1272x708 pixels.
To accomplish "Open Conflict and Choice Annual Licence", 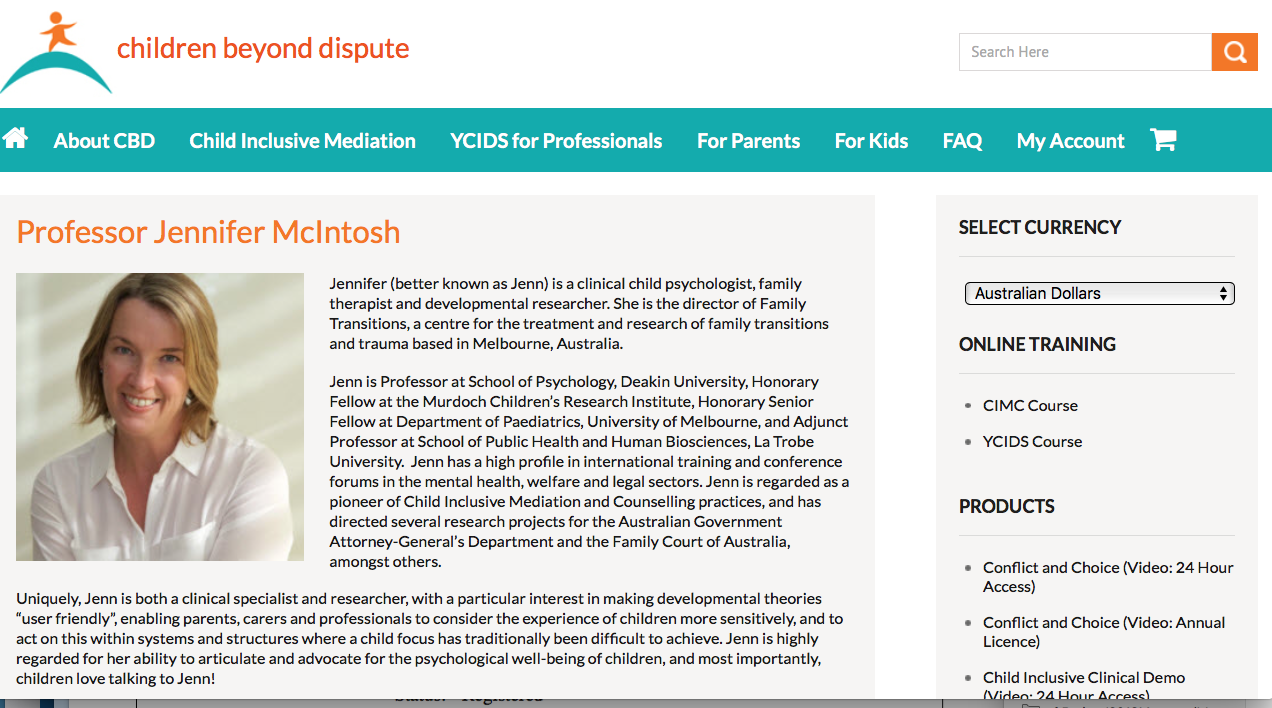I will 1103,632.
